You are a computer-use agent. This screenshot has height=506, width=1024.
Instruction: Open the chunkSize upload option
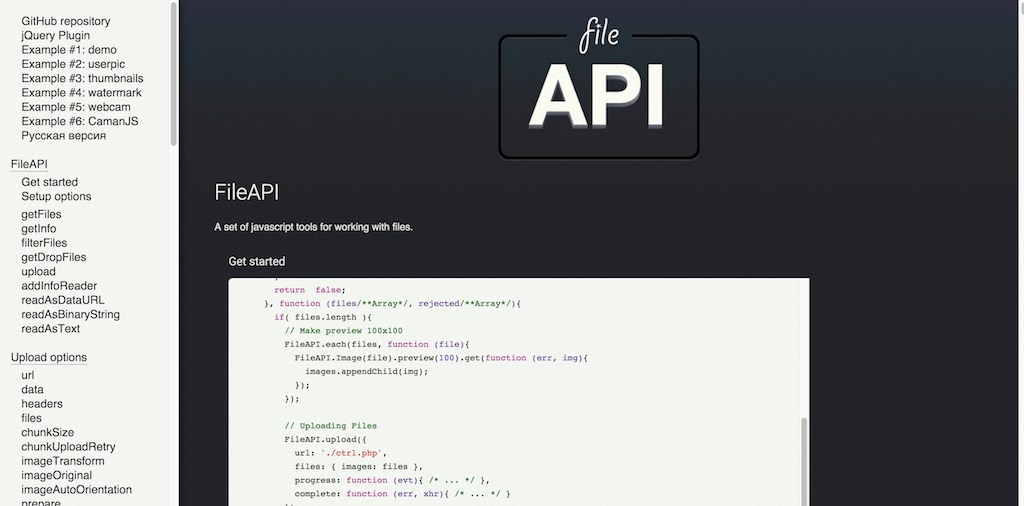(47, 433)
